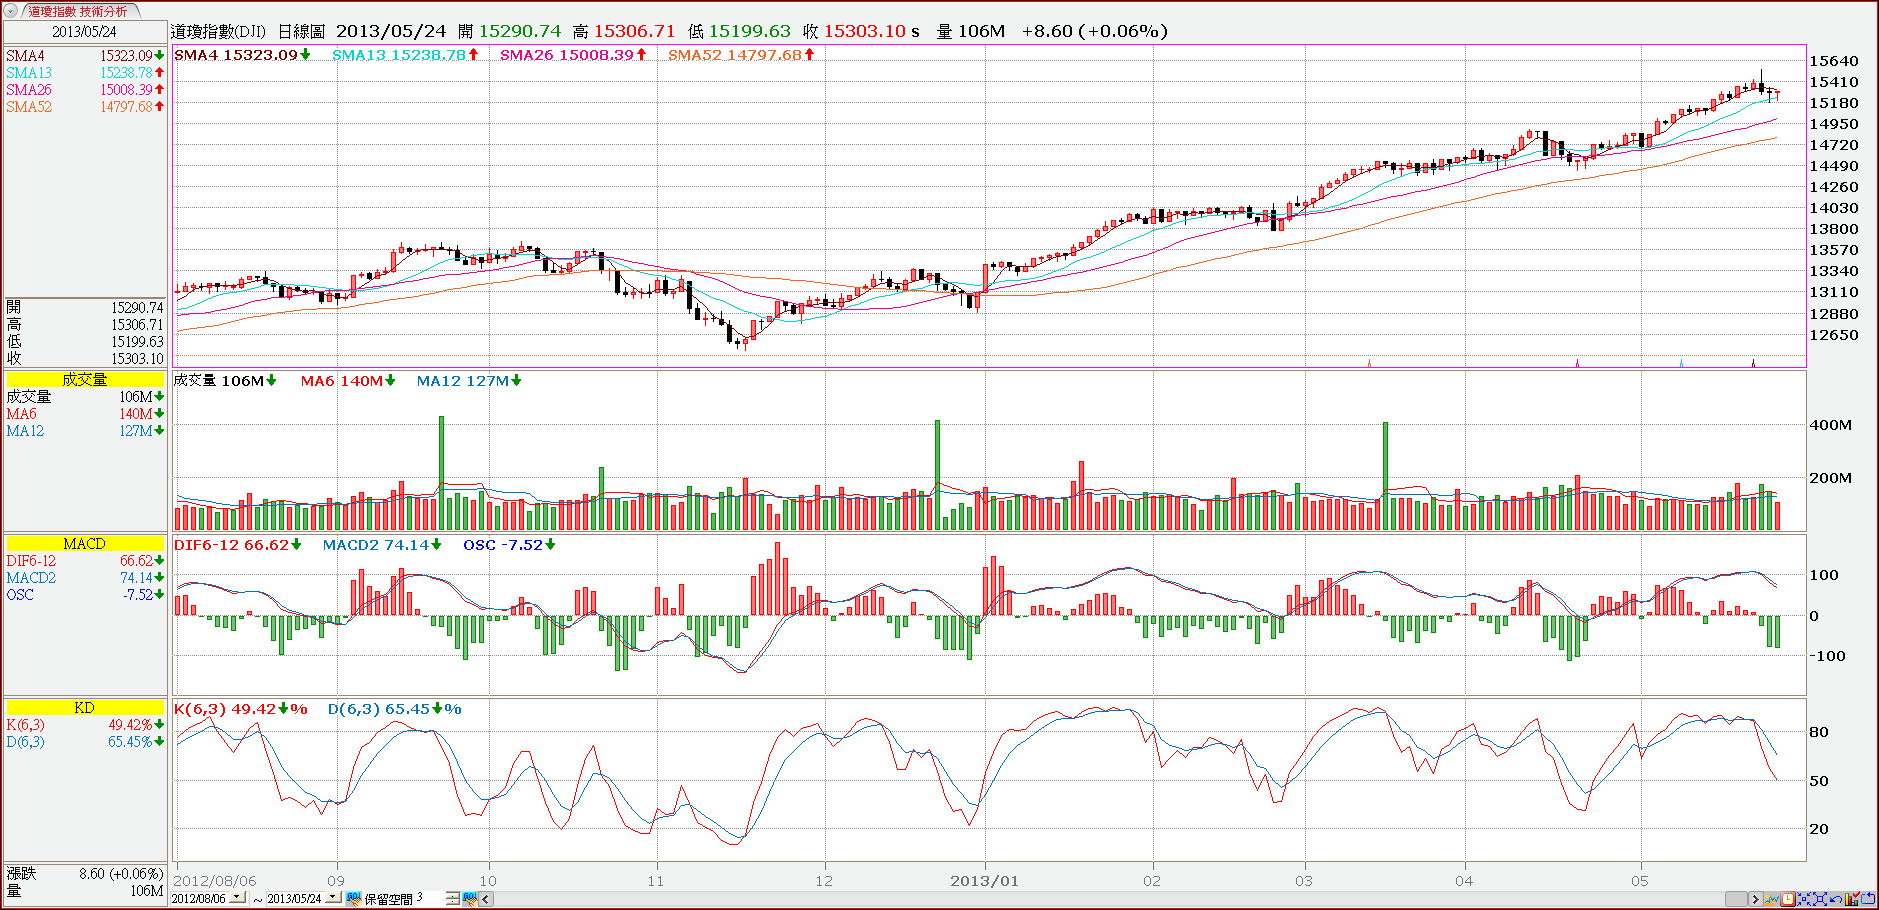Click the blue undo arrow icon
The width and height of the screenshot is (1879, 910).
(x=1836, y=899)
